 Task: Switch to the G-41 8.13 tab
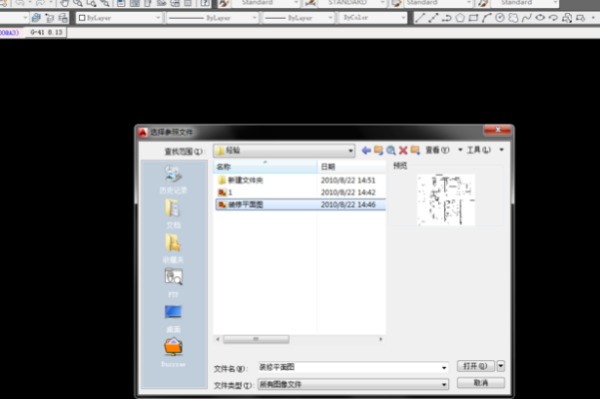[x=46, y=33]
